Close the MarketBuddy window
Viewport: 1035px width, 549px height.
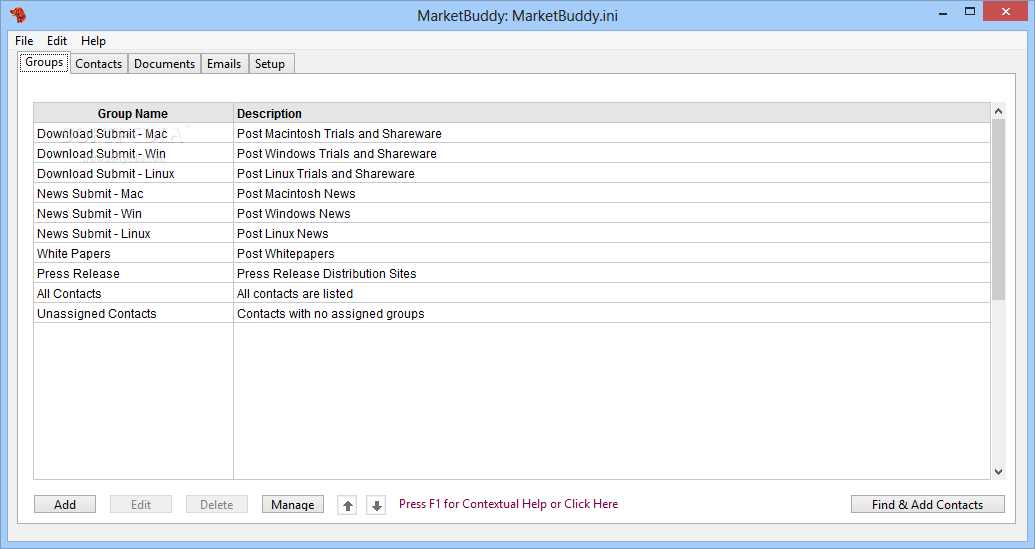pos(1006,12)
